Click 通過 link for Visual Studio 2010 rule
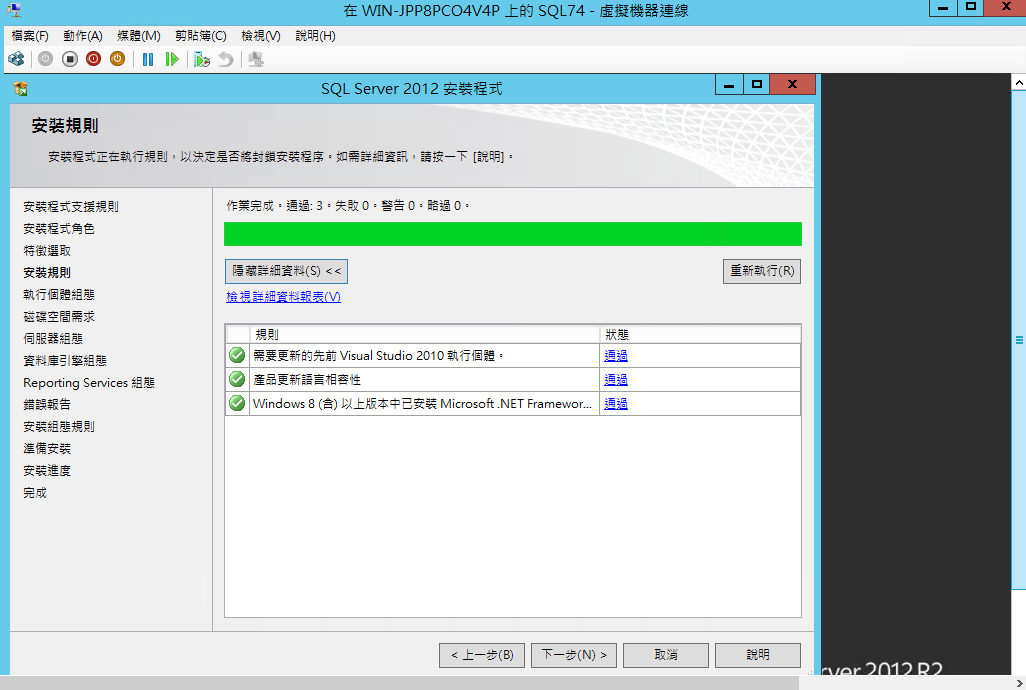1026x690 pixels. point(616,356)
